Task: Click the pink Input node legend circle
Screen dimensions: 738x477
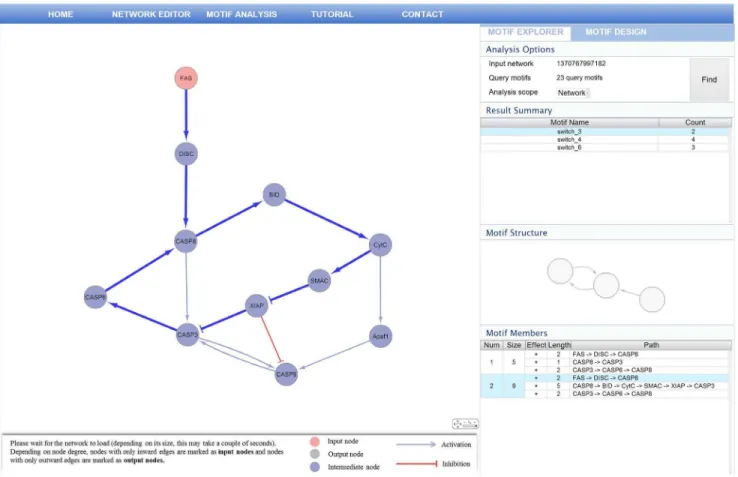Action: 314,441
